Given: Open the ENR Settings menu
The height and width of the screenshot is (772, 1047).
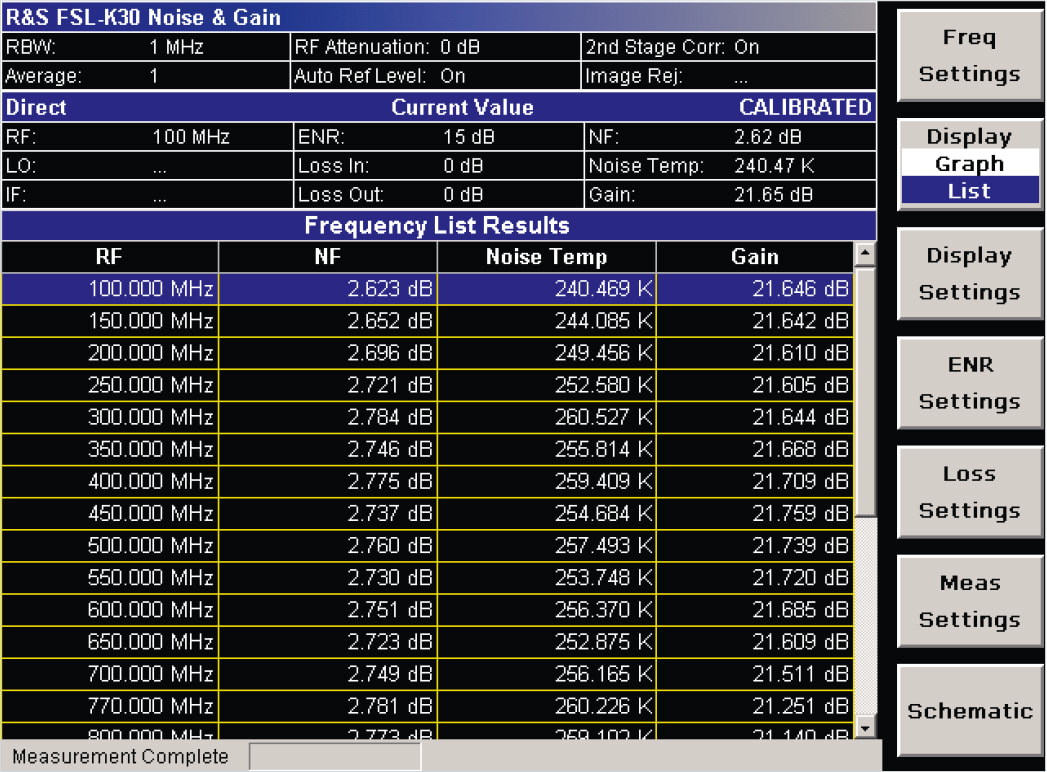Looking at the screenshot, I should click(969, 383).
